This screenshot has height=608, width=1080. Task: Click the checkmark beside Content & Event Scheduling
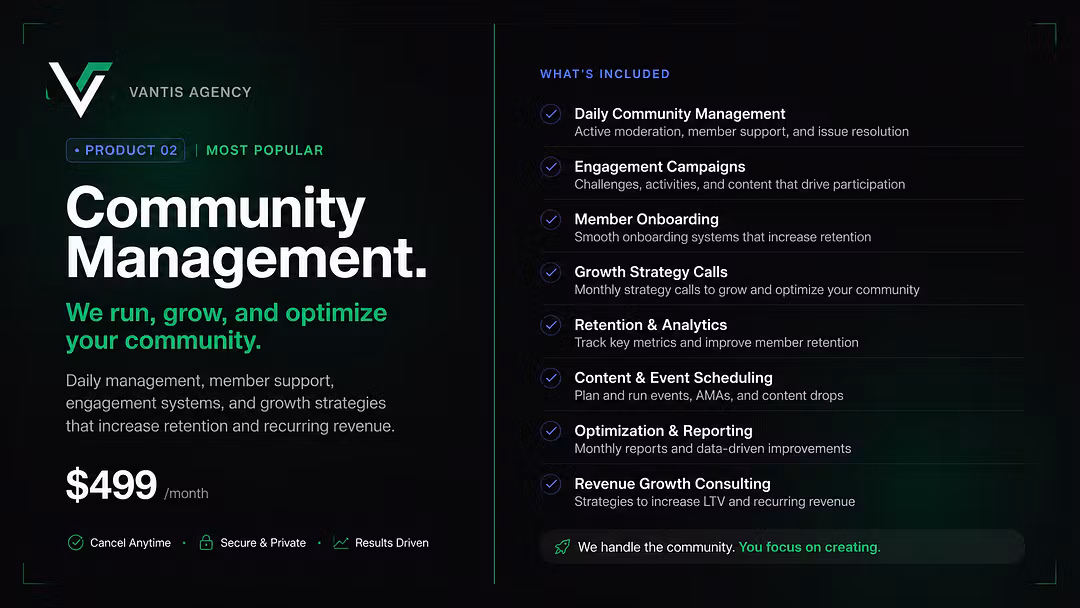(x=550, y=378)
